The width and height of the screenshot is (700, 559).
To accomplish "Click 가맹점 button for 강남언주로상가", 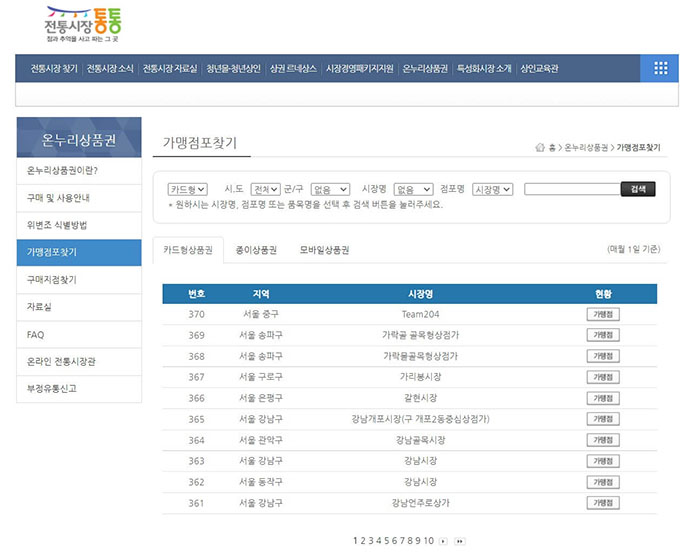I will [x=603, y=503].
